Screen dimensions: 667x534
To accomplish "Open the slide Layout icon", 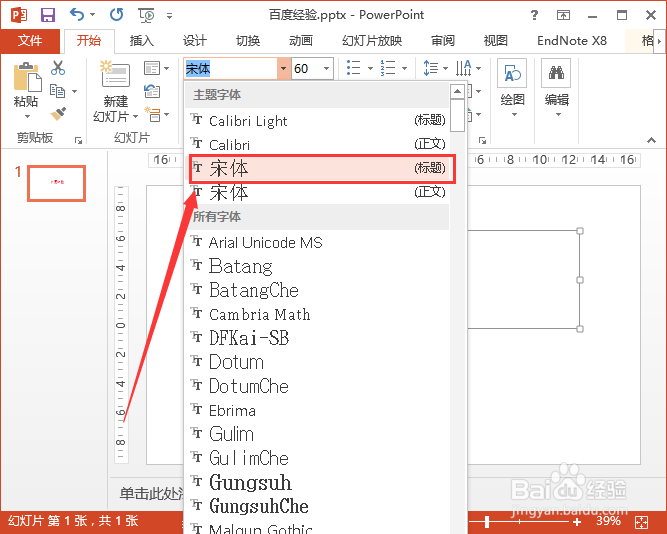I will coord(152,68).
